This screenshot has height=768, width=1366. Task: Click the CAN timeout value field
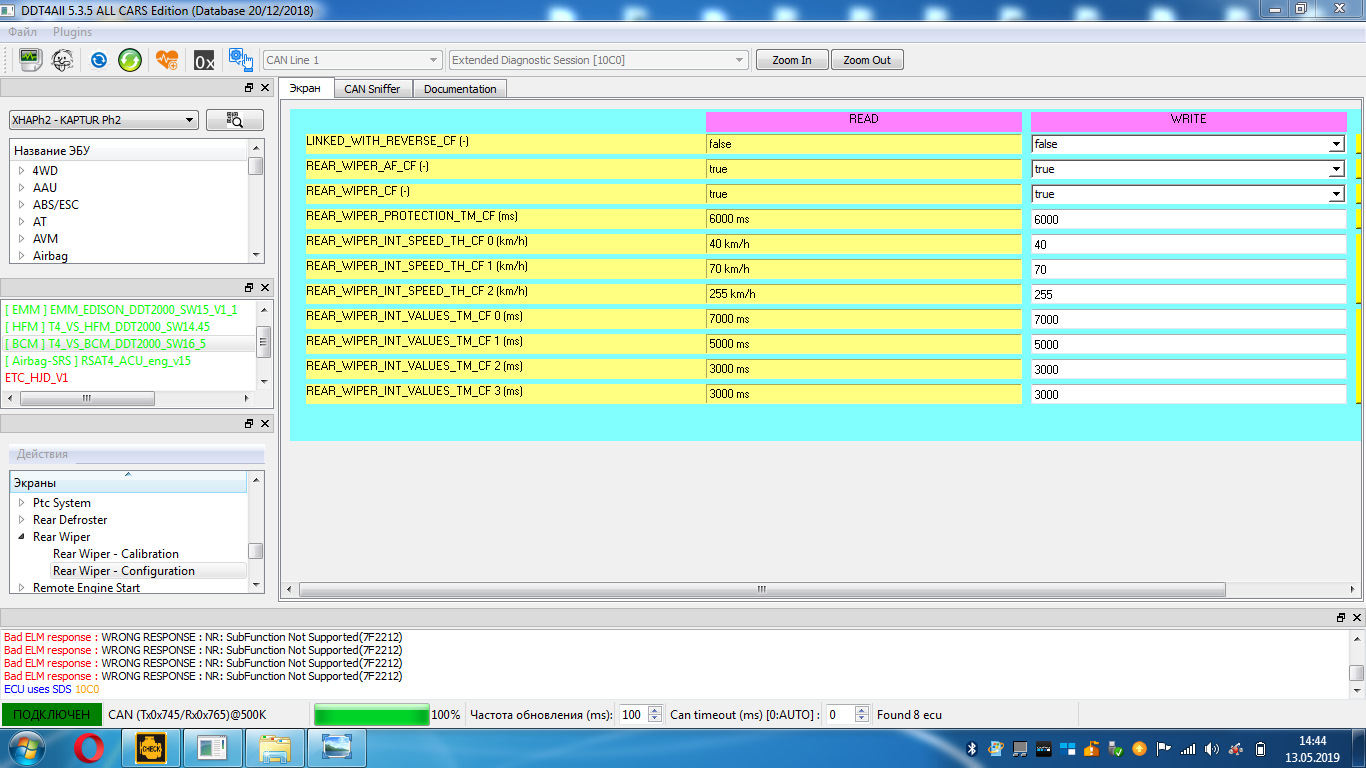(x=840, y=715)
